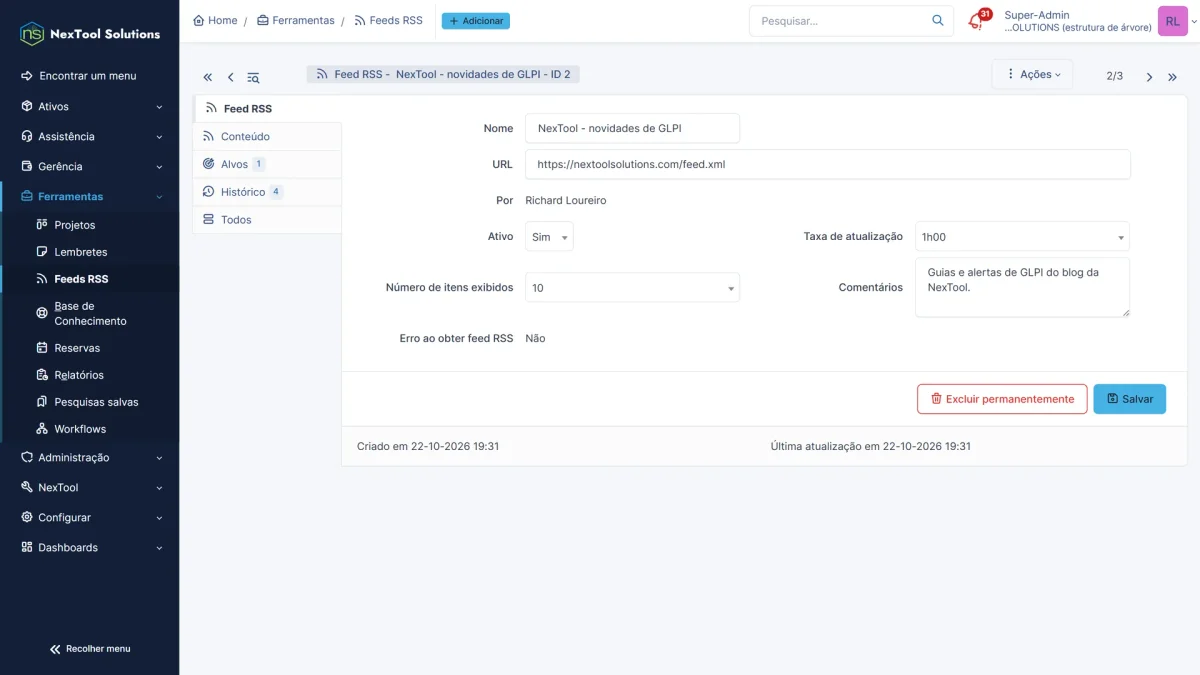Open Feeds RSS in the sidebar
The height and width of the screenshot is (675, 1200).
tap(90, 279)
